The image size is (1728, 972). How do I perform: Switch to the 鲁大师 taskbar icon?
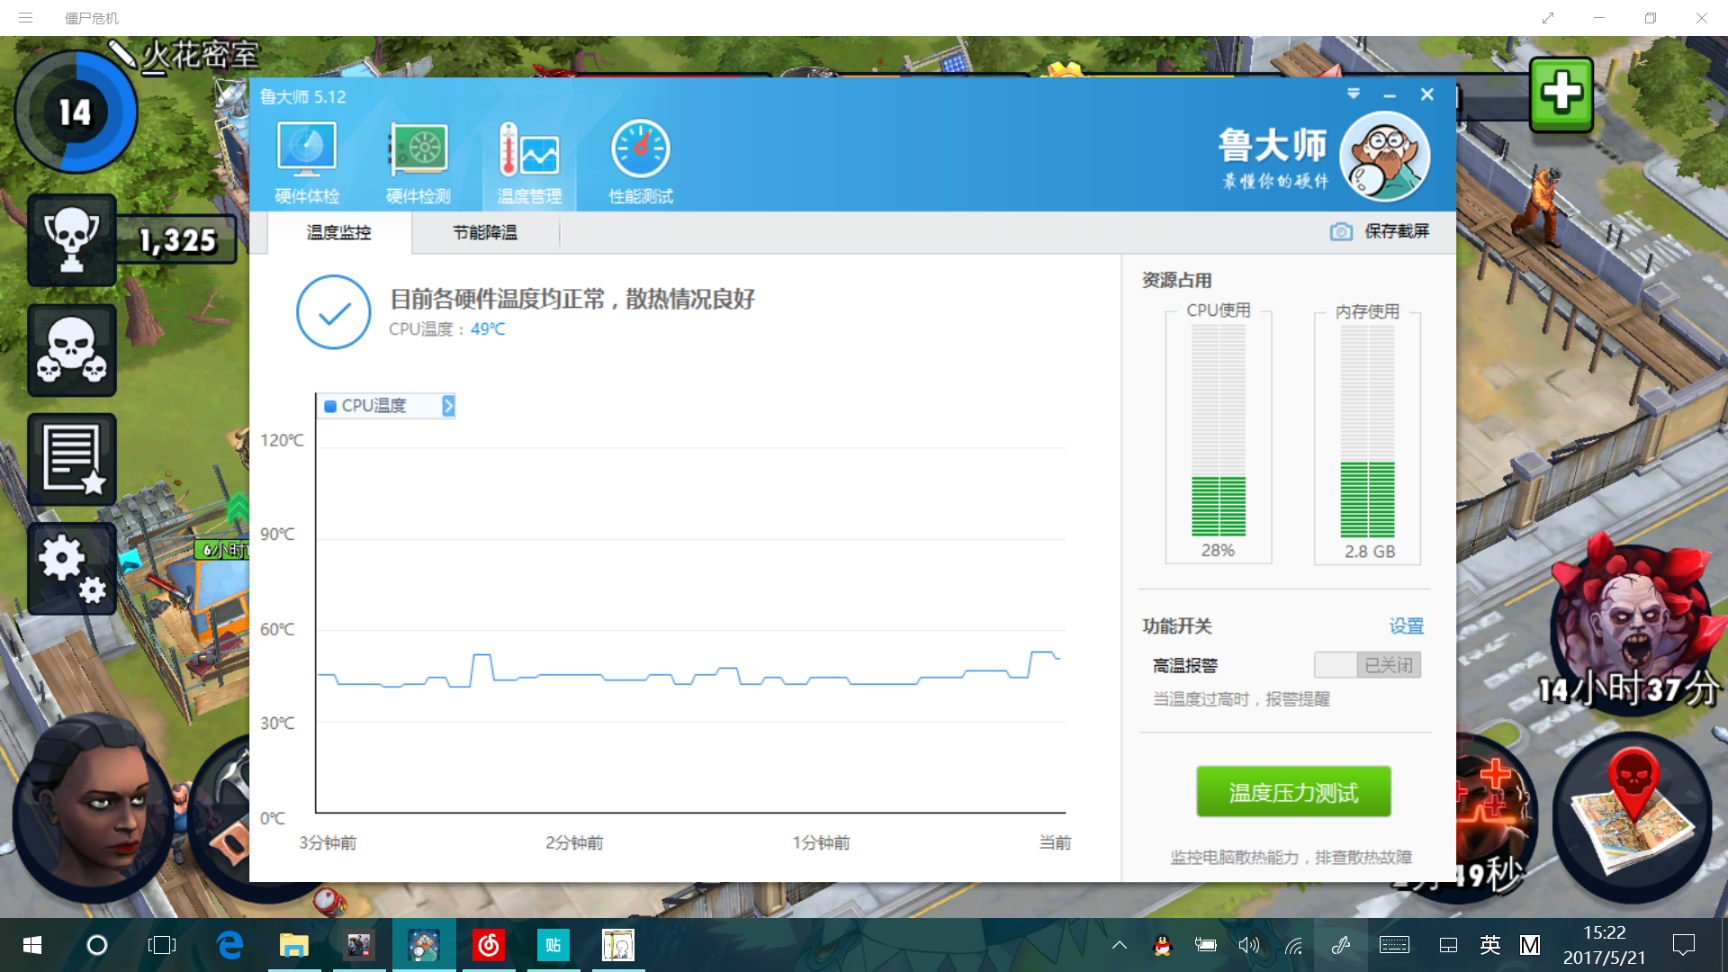point(424,945)
